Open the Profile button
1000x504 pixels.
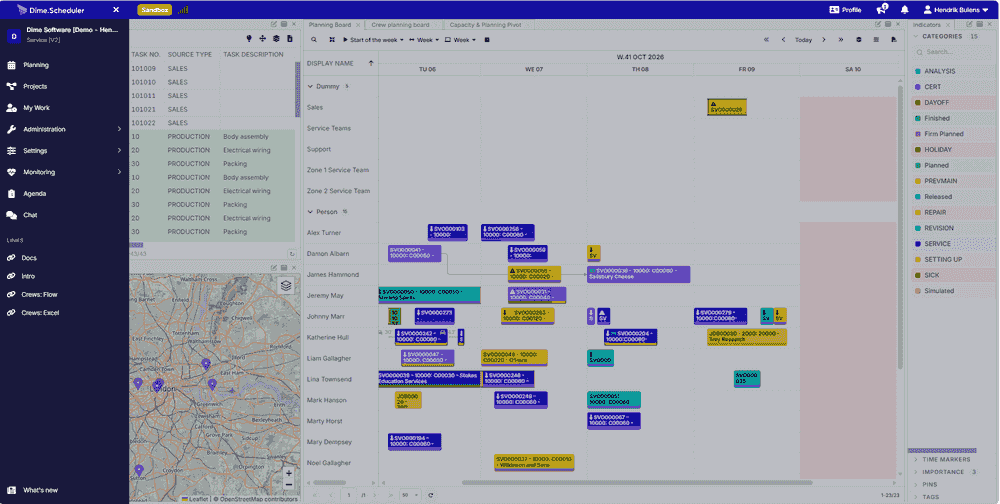coord(845,10)
